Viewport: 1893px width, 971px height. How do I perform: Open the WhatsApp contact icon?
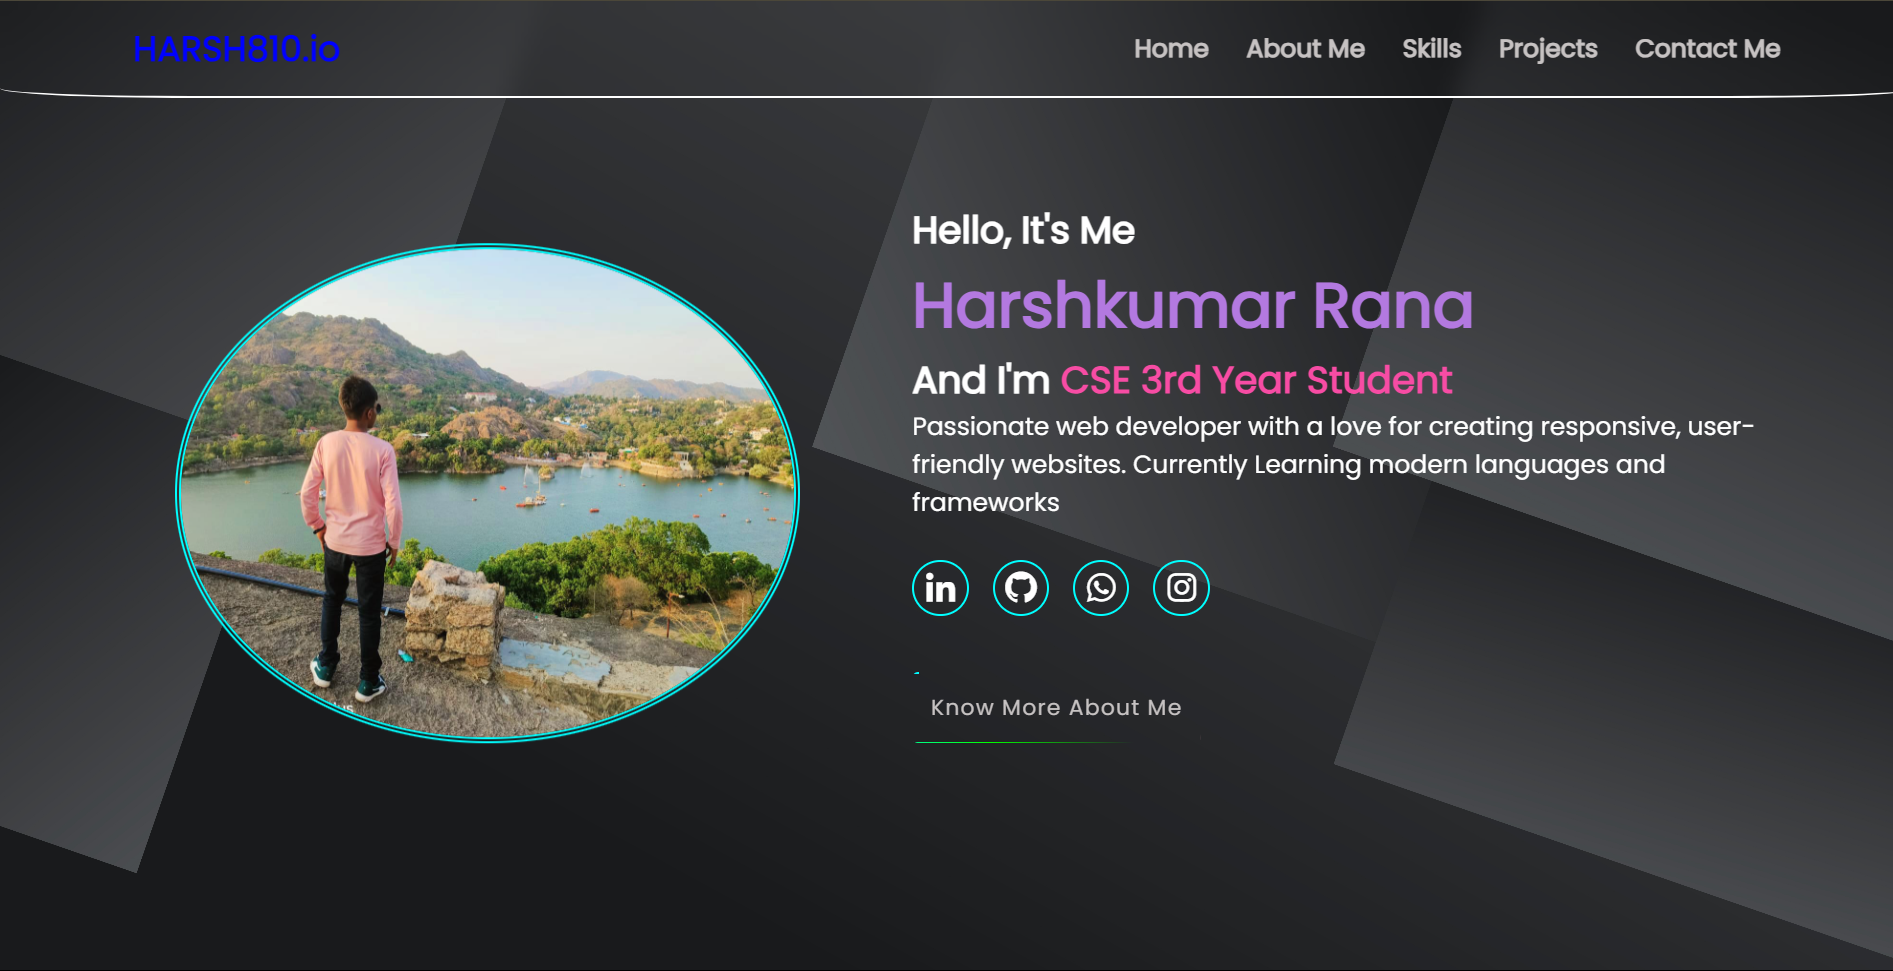(x=1101, y=588)
